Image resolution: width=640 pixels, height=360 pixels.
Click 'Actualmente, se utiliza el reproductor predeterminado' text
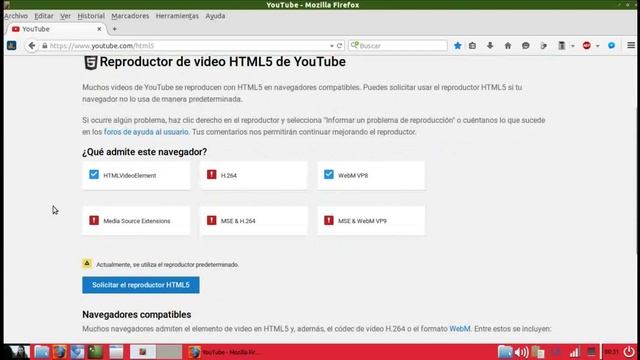pos(167,264)
